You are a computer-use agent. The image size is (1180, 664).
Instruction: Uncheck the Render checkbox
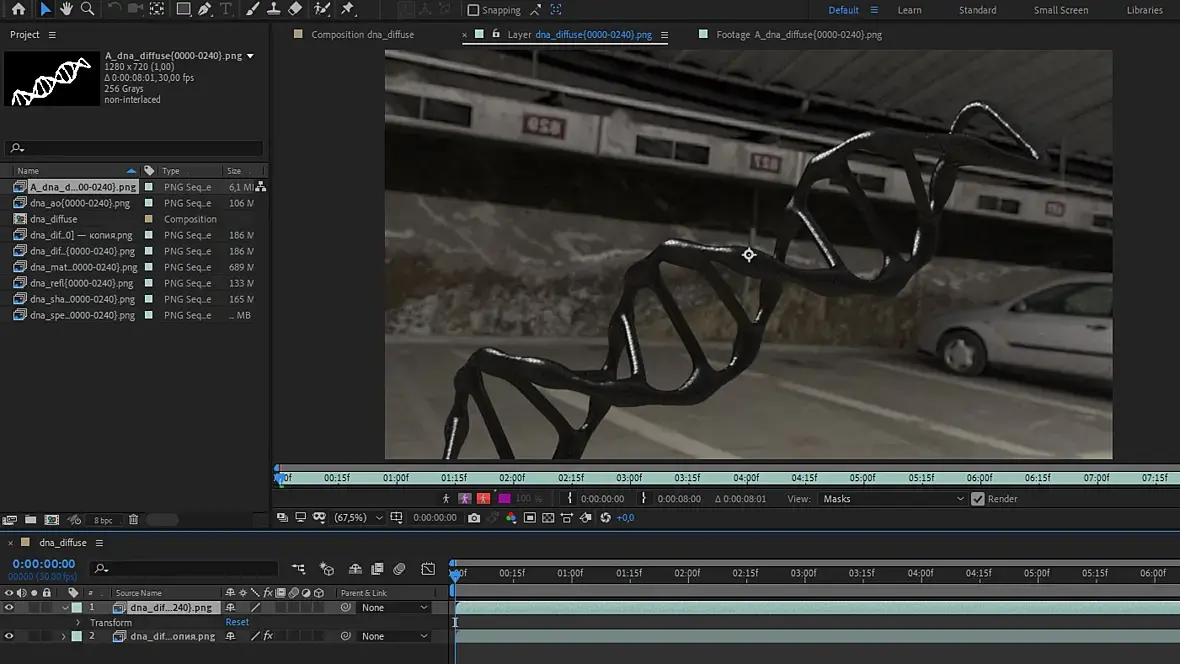pyautogui.click(x=978, y=499)
